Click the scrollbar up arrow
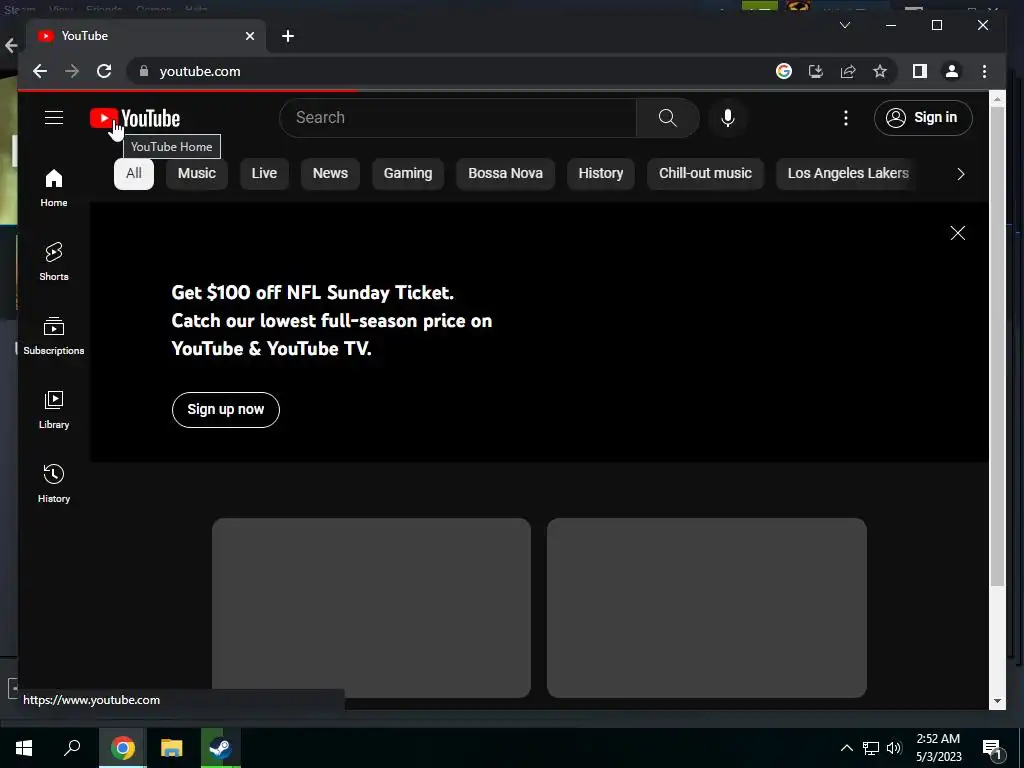This screenshot has width=1024, height=768. (997, 99)
